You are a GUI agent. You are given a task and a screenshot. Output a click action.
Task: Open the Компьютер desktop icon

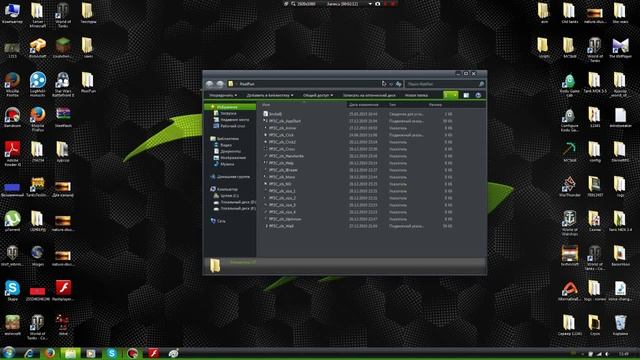pyautogui.click(x=12, y=13)
